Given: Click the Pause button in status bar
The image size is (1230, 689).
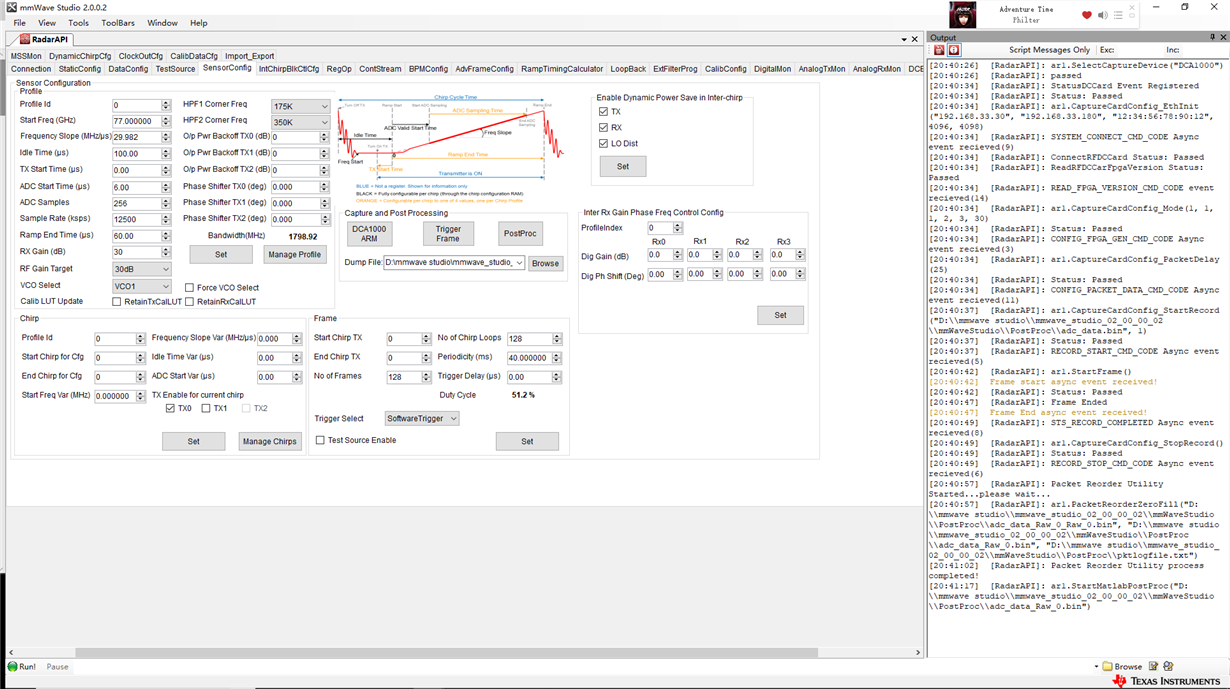Looking at the screenshot, I should [57, 667].
